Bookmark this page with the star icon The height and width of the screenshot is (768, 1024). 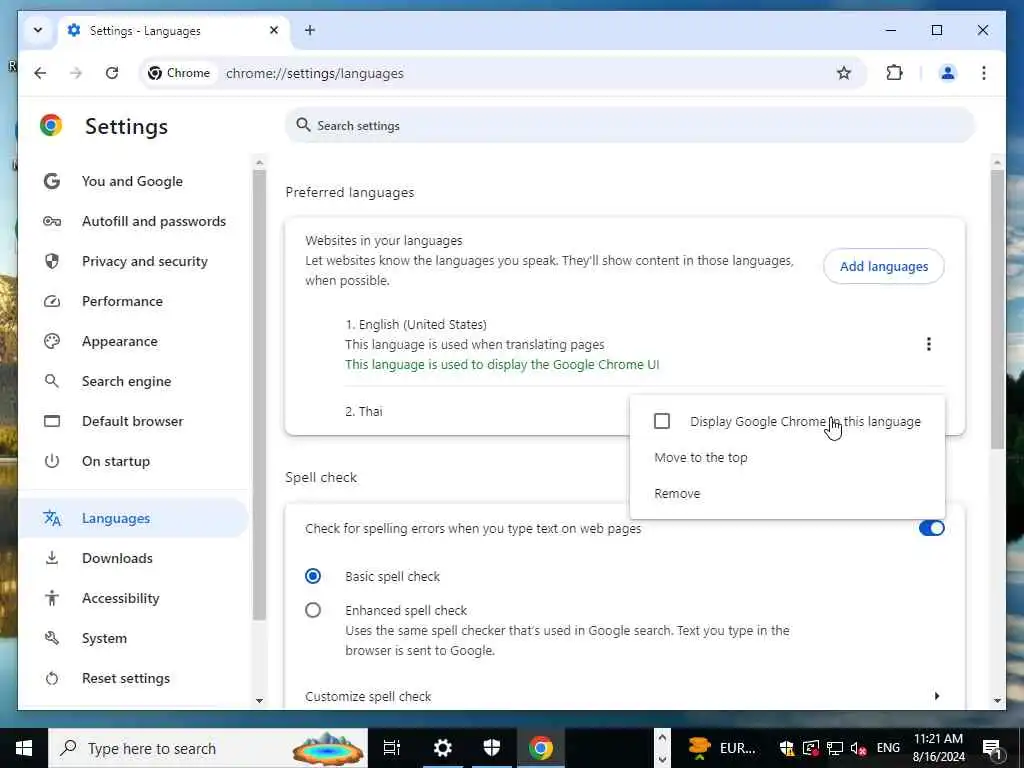[x=844, y=73]
